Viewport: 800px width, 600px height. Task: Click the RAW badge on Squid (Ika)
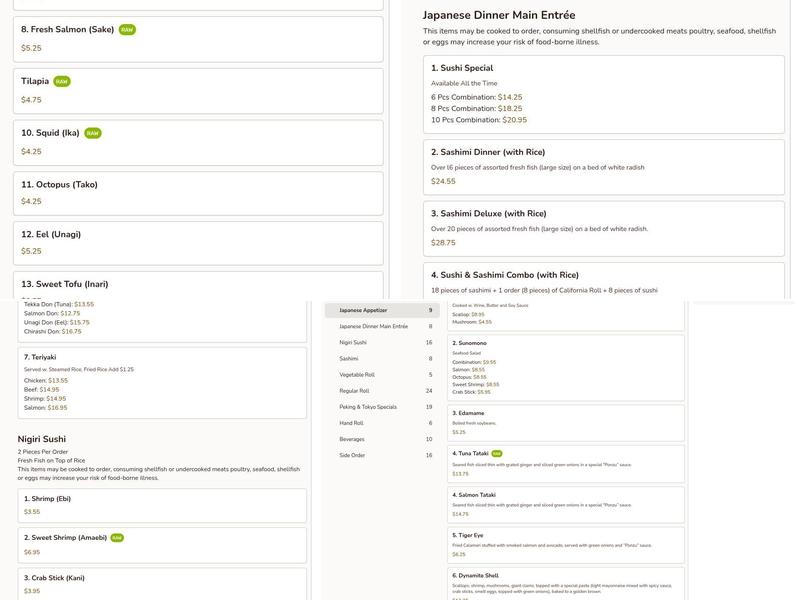point(93,133)
